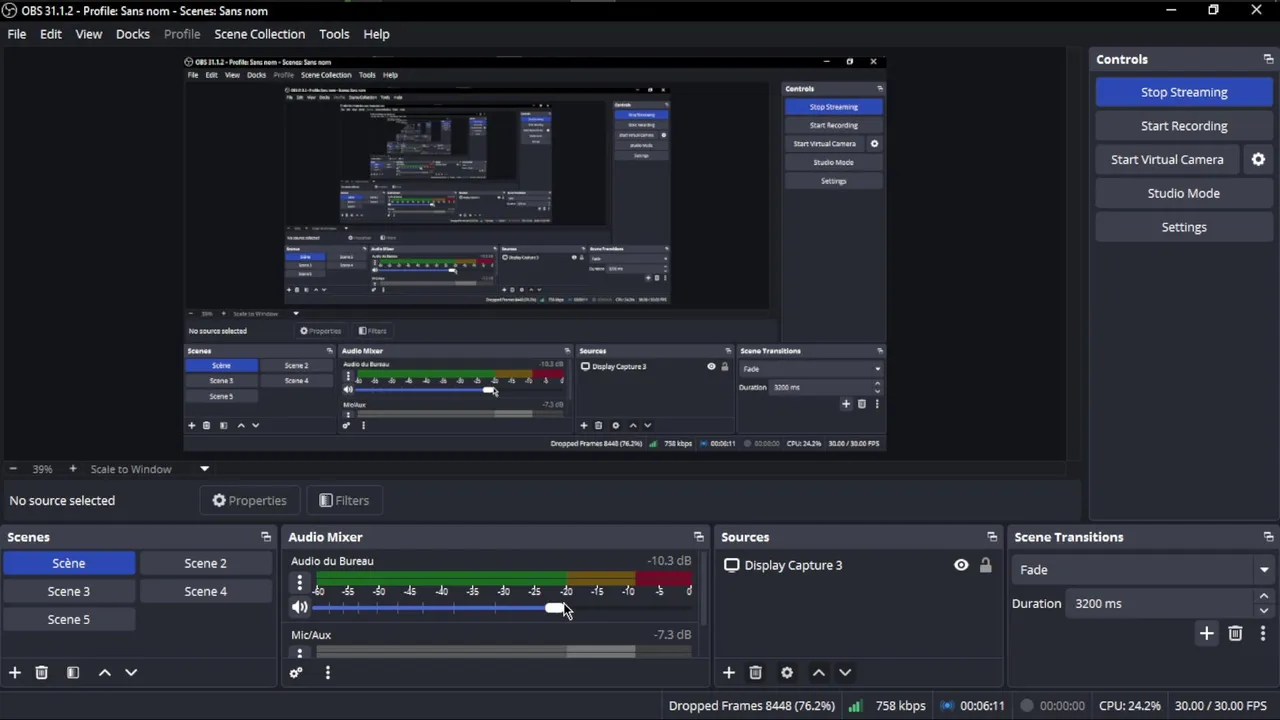1280x720 pixels.
Task: Toggle Studio Mode
Action: click(1184, 194)
